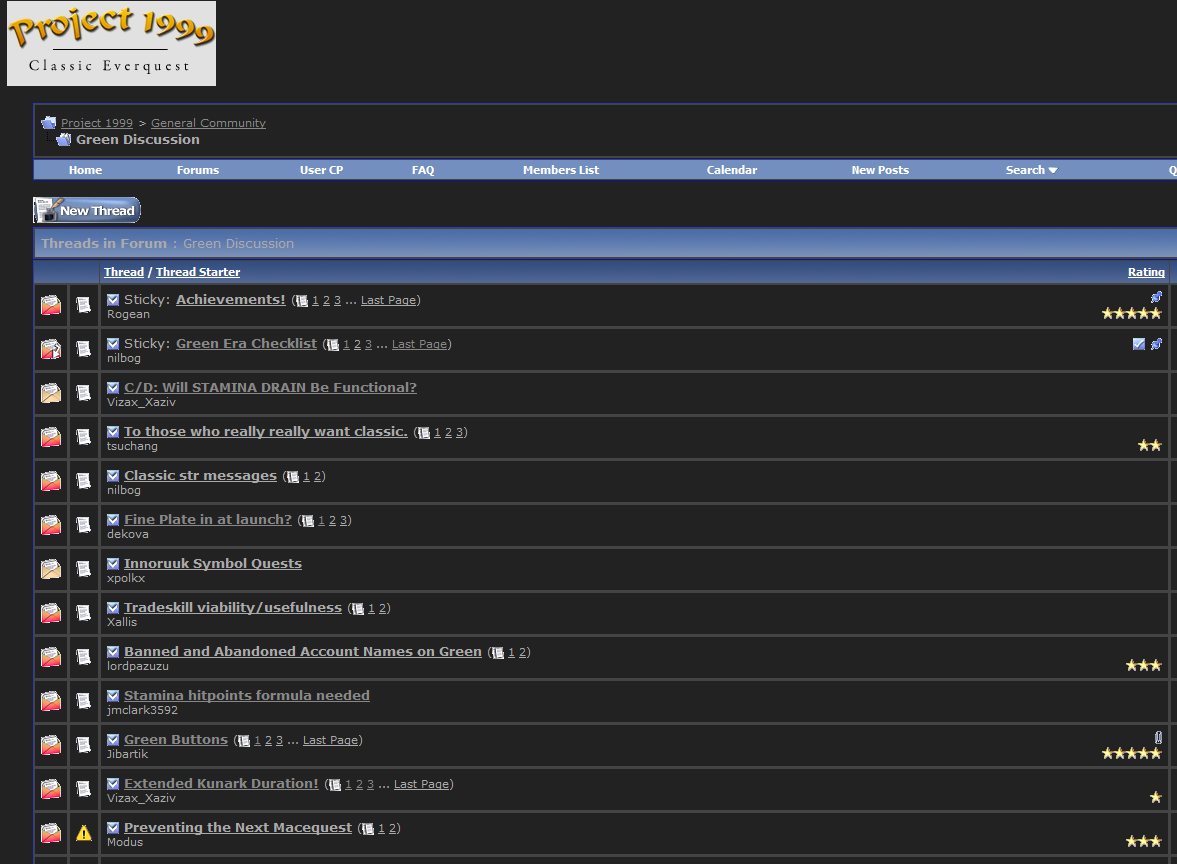Open page 2 of Classic str messages
1177x864 pixels.
click(x=318, y=477)
